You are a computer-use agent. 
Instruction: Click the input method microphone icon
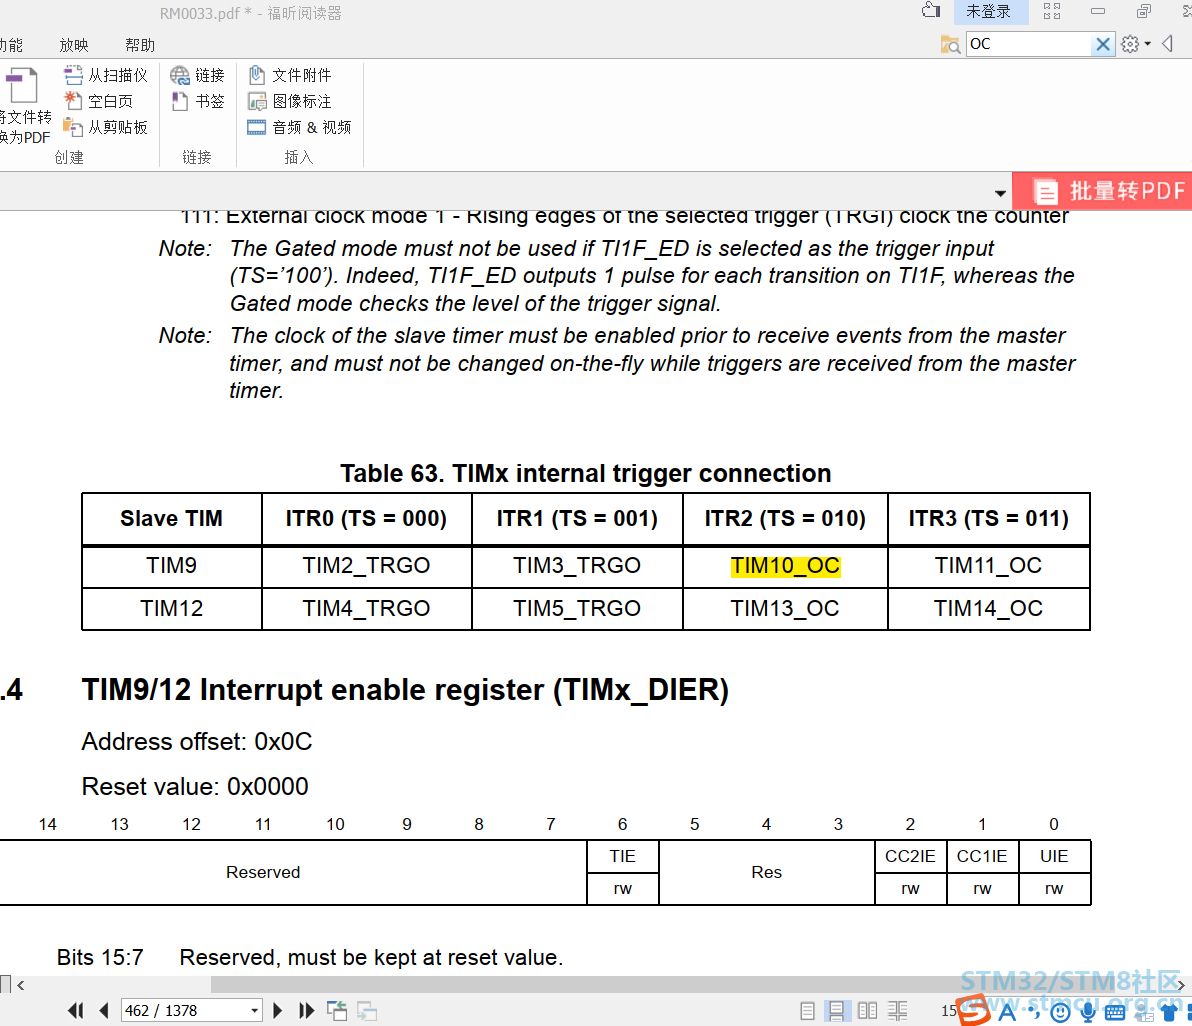pos(1089,1012)
